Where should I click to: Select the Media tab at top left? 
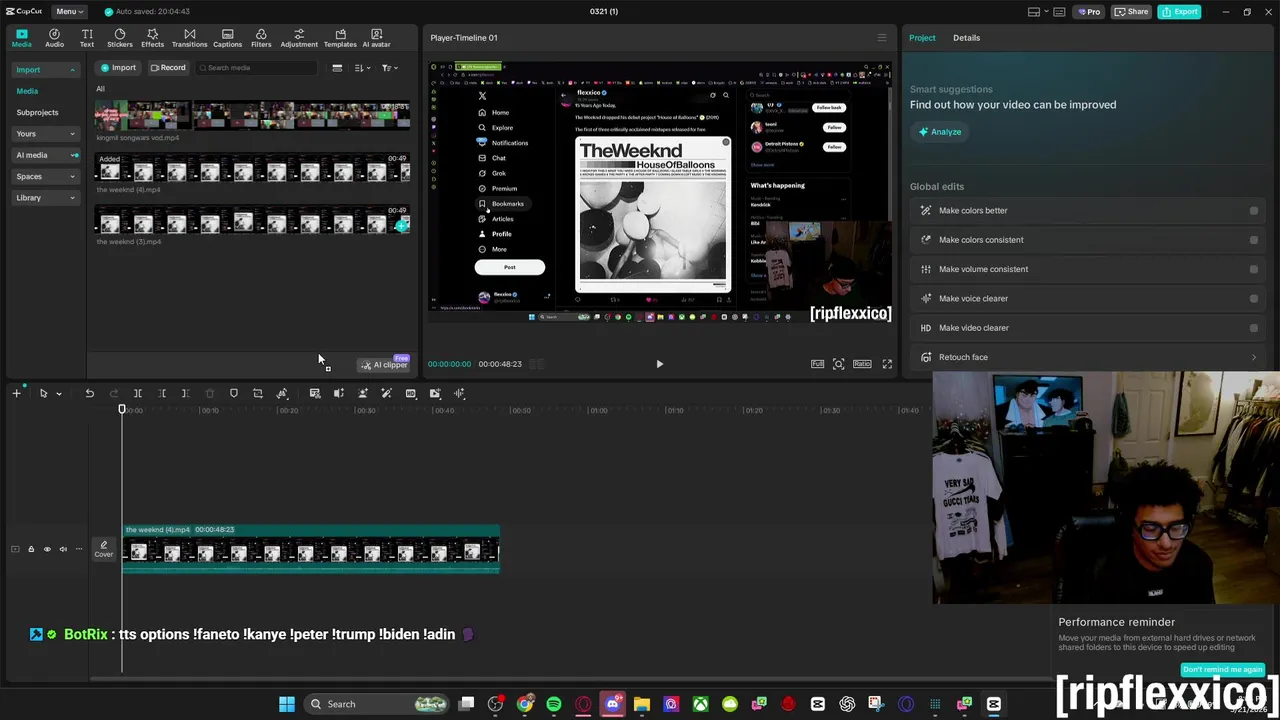(x=21, y=38)
